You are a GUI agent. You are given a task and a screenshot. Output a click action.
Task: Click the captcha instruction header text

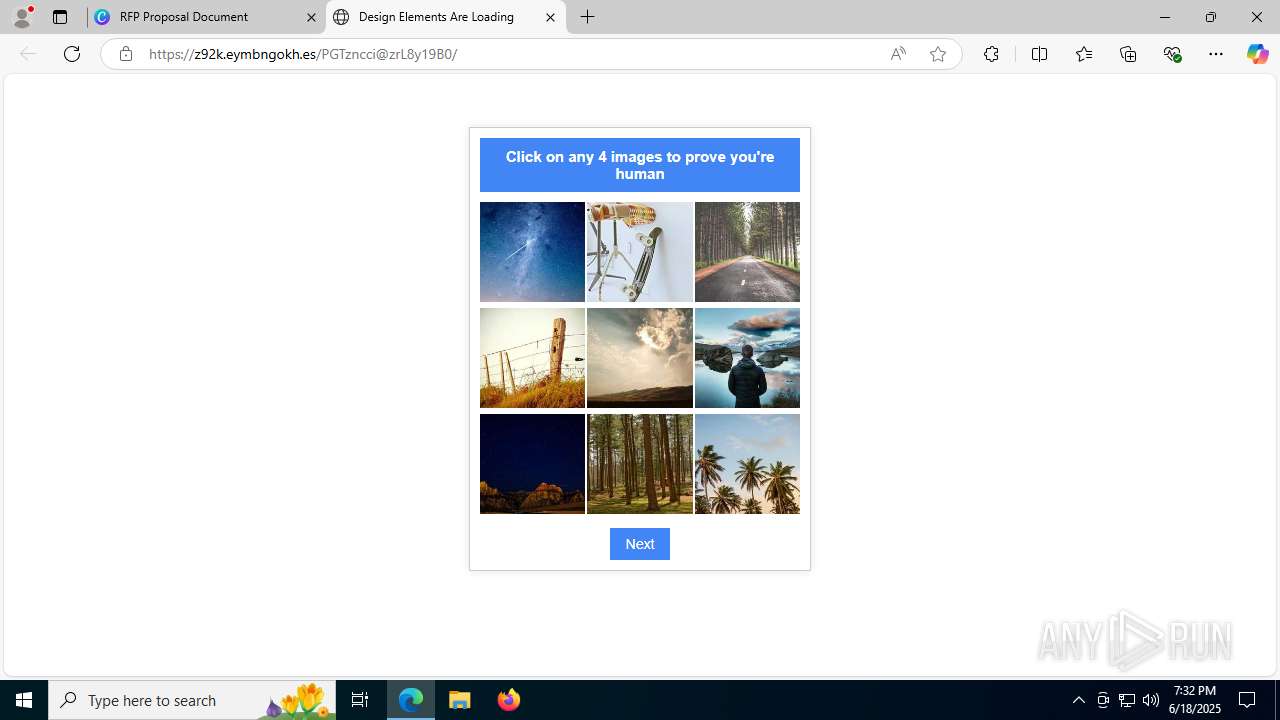point(640,165)
